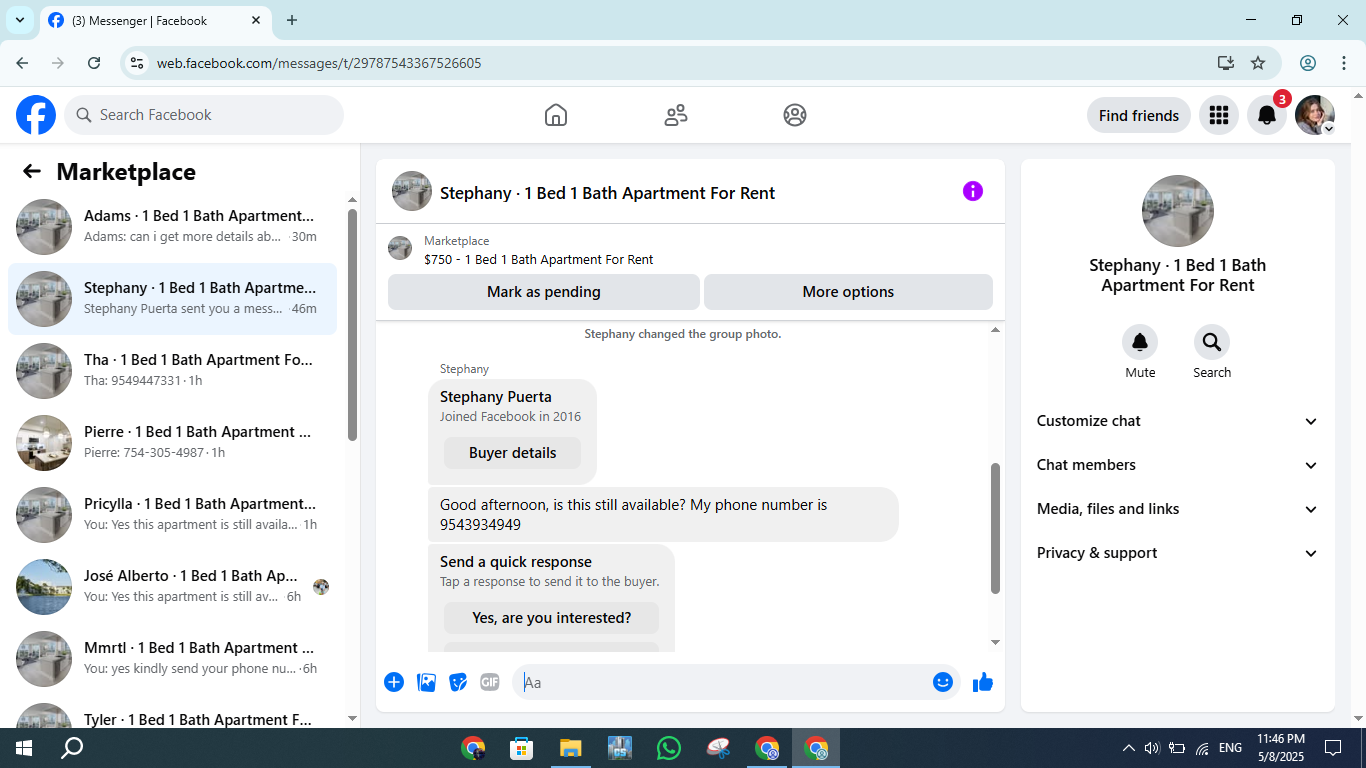This screenshot has height=768, width=1366.
Task: Open the José Alberto conversation
Action: coord(172,587)
